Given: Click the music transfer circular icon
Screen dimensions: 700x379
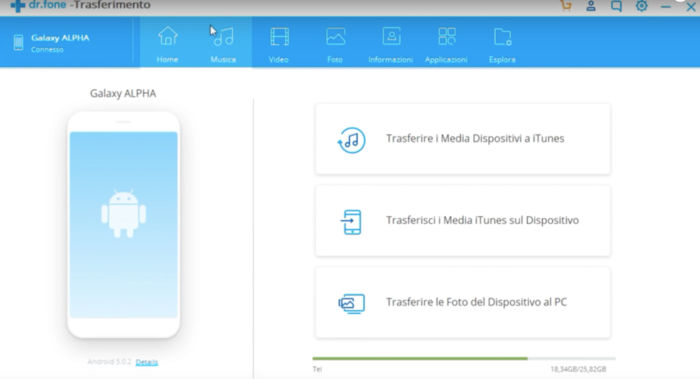Looking at the screenshot, I should click(x=351, y=140).
